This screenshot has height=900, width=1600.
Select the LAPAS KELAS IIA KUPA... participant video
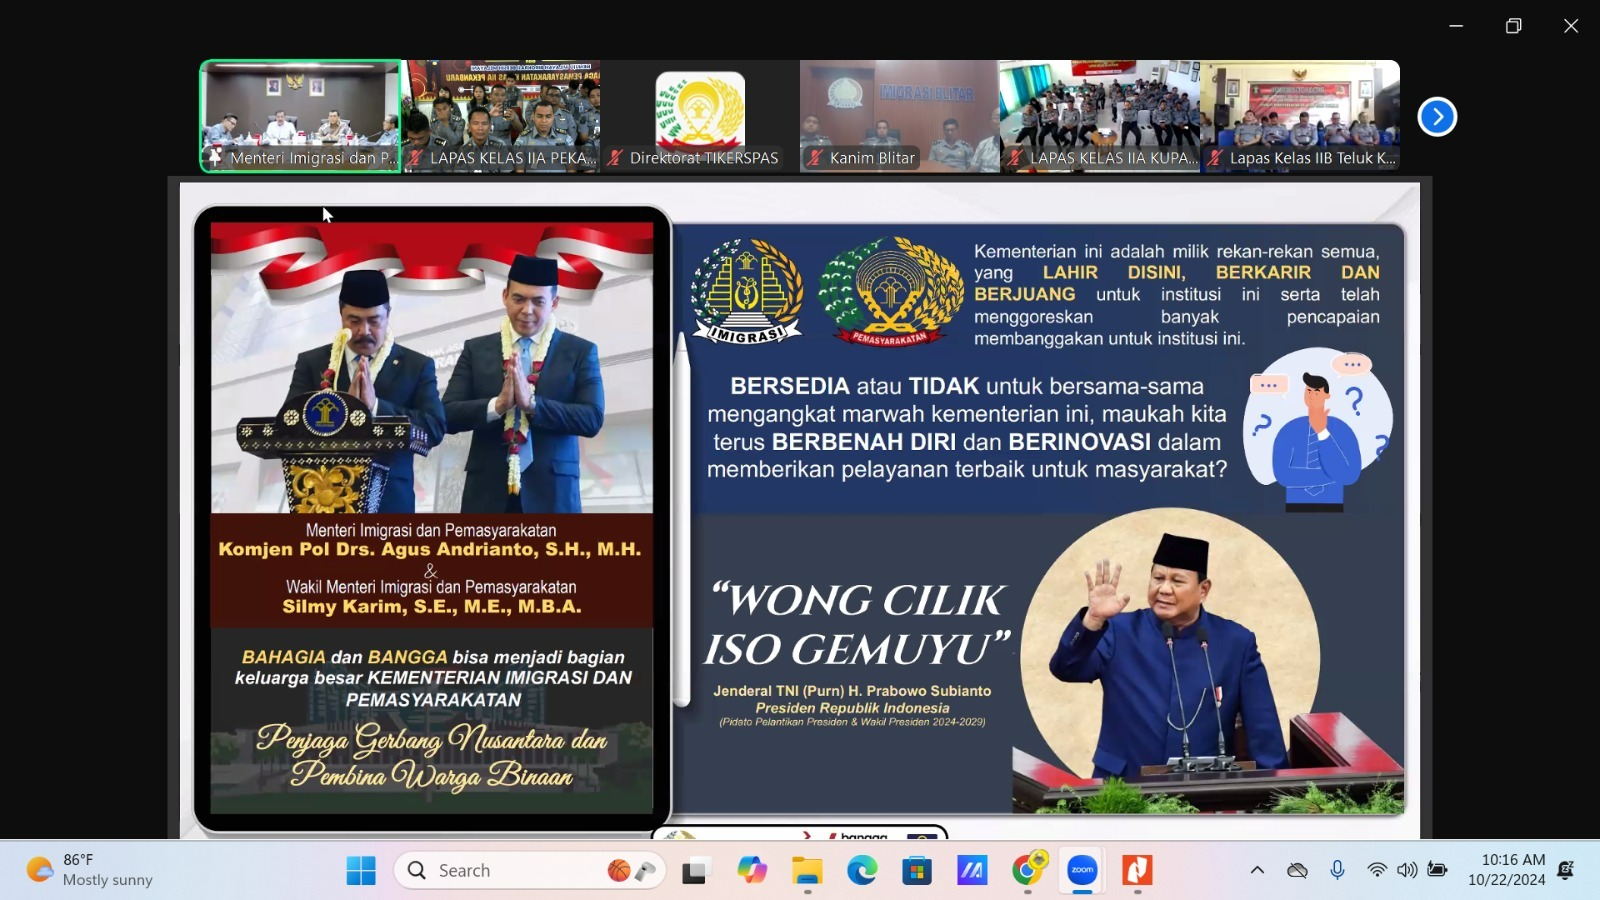(x=1100, y=116)
